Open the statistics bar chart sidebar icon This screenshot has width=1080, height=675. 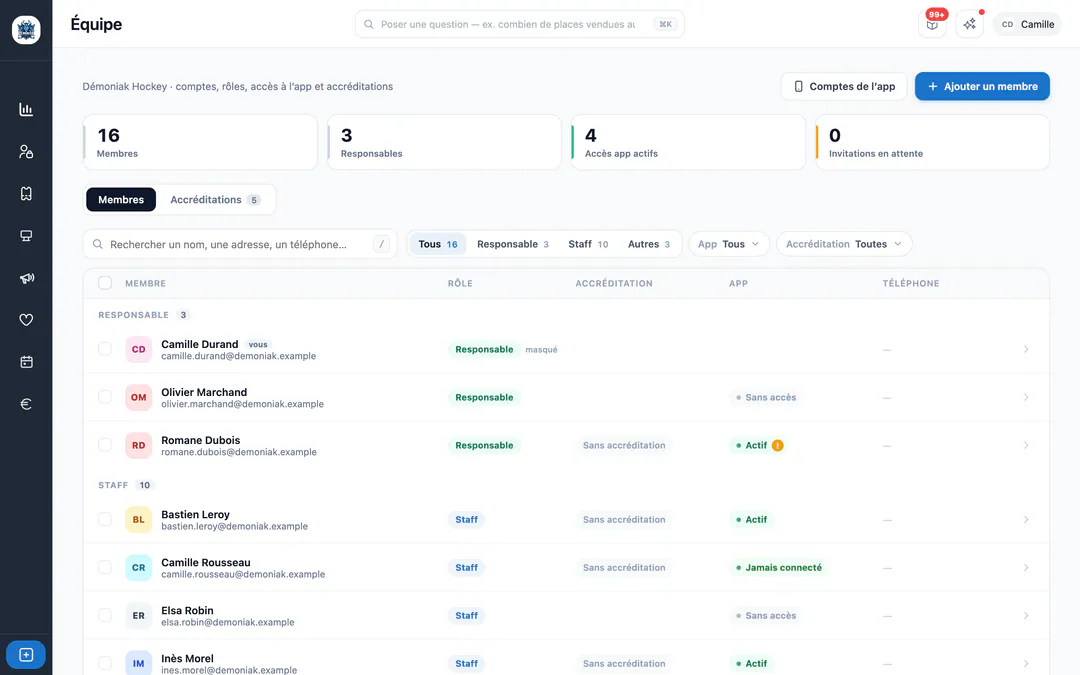click(26, 110)
